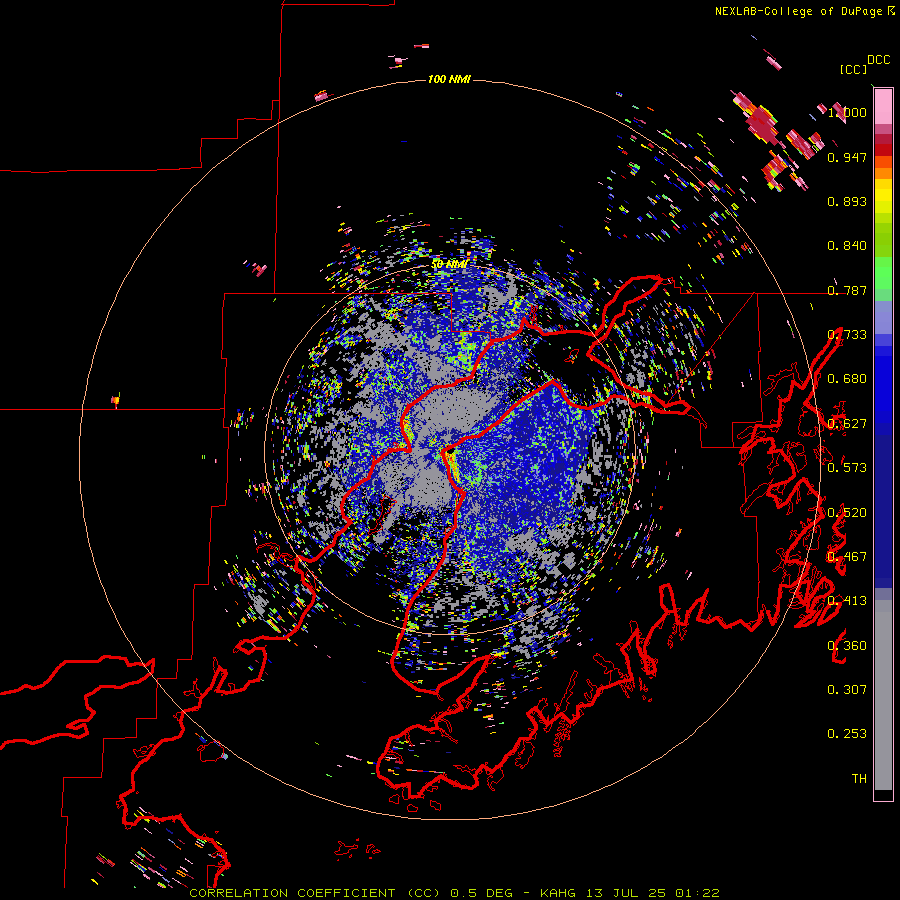Click the black TH segment of color bar
Viewport: 900px width, 900px height.
(x=883, y=795)
